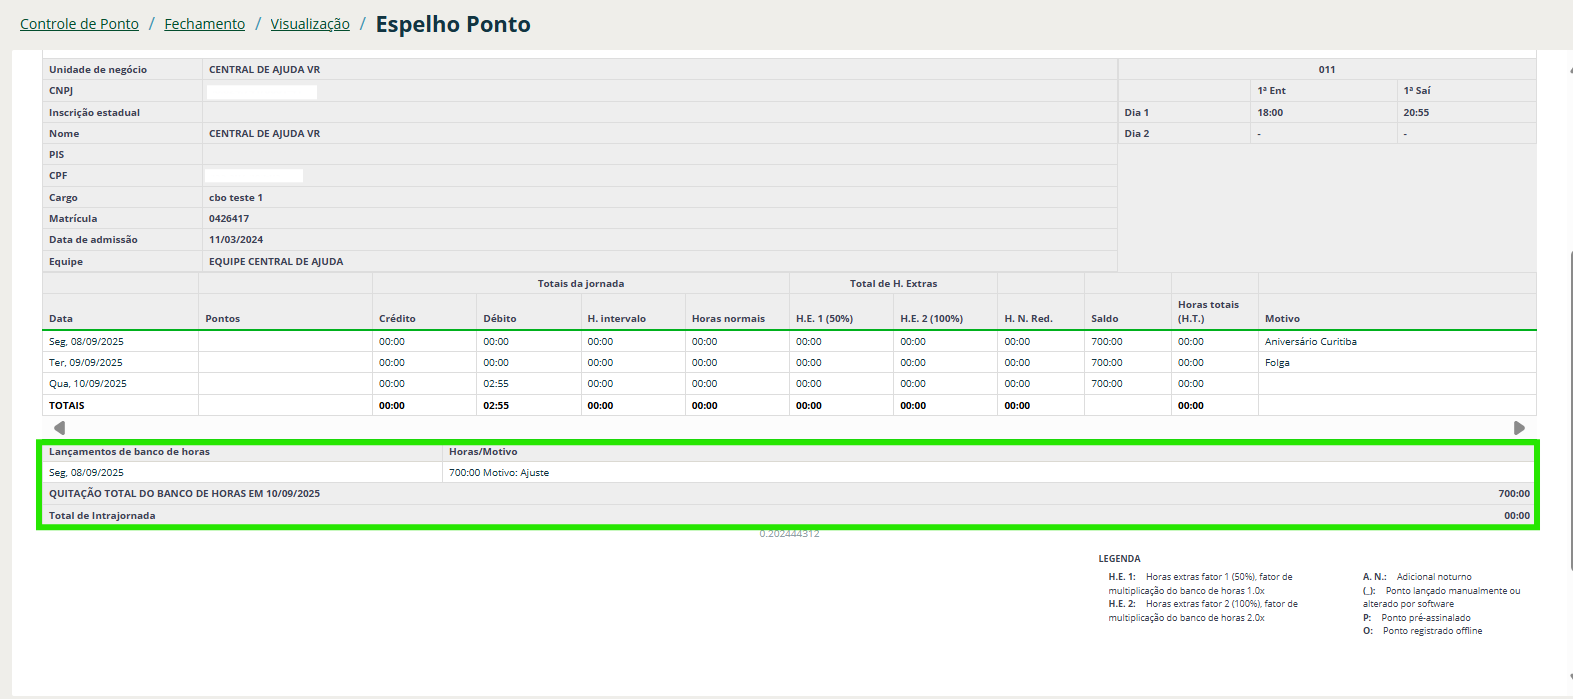Click the 02:55 Débito value on 10/09/2025
Viewport: 1573px width, 699px height.
(x=496, y=384)
